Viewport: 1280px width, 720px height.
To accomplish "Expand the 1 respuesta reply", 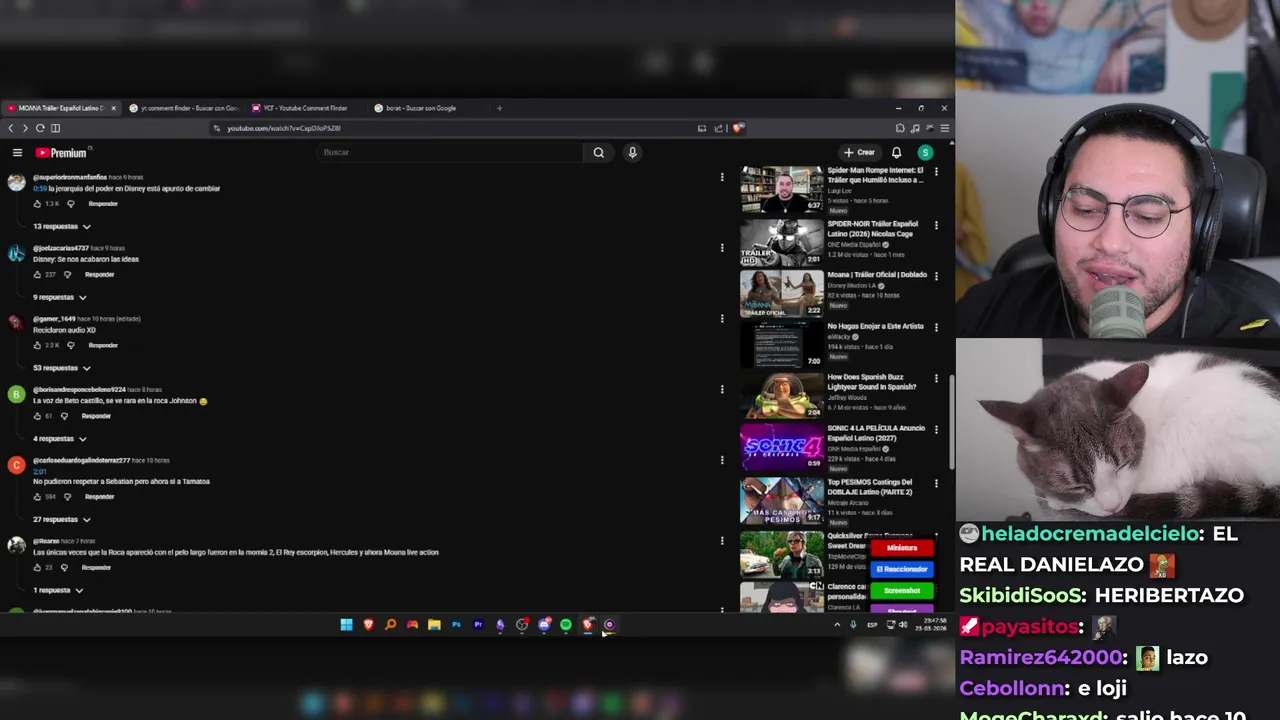I will click(x=58, y=591).
